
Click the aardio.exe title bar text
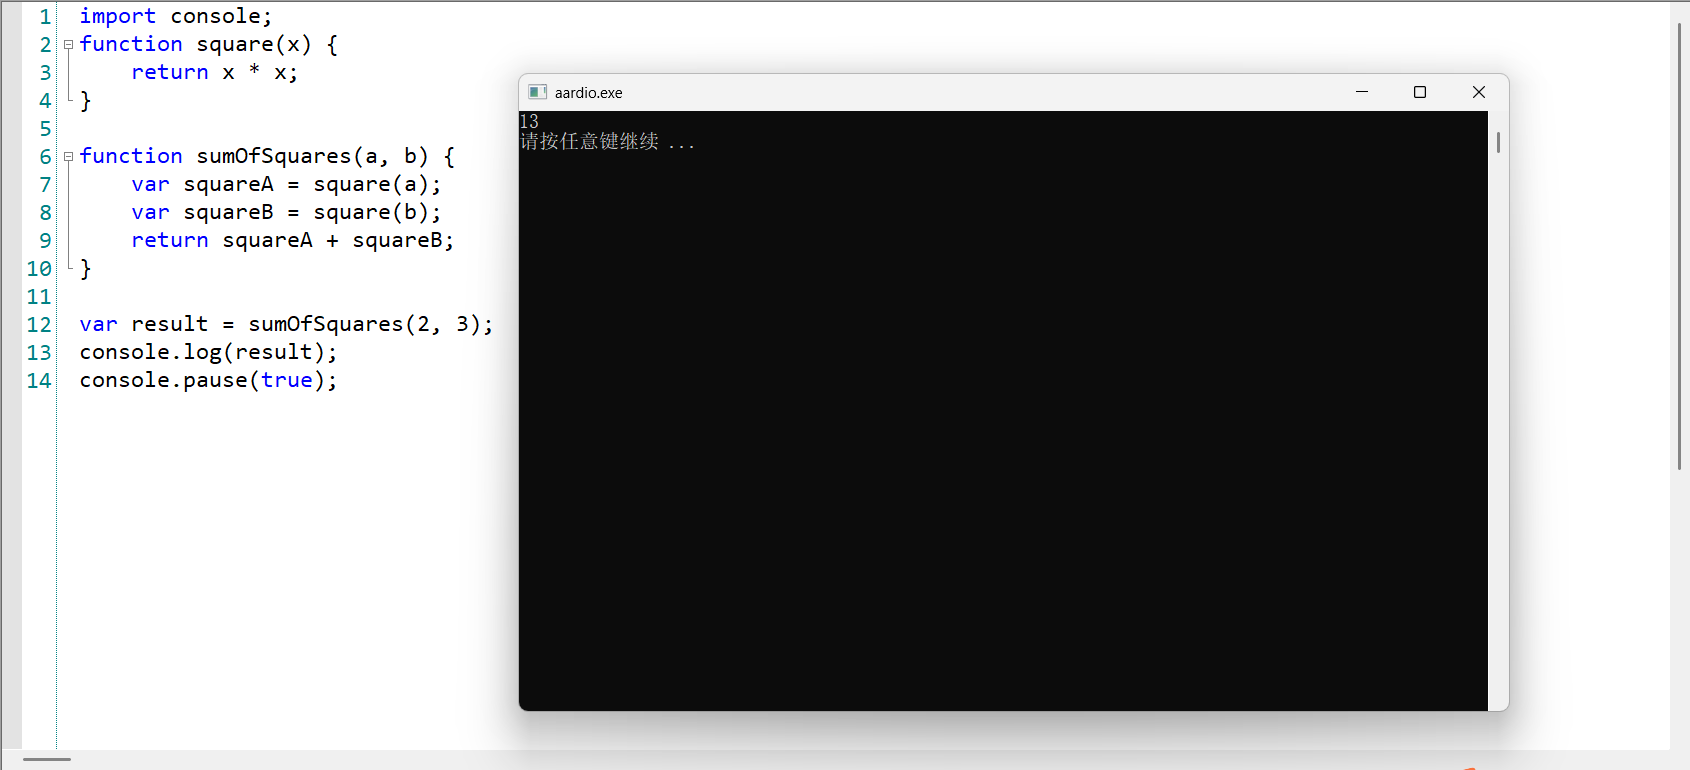pyautogui.click(x=588, y=93)
